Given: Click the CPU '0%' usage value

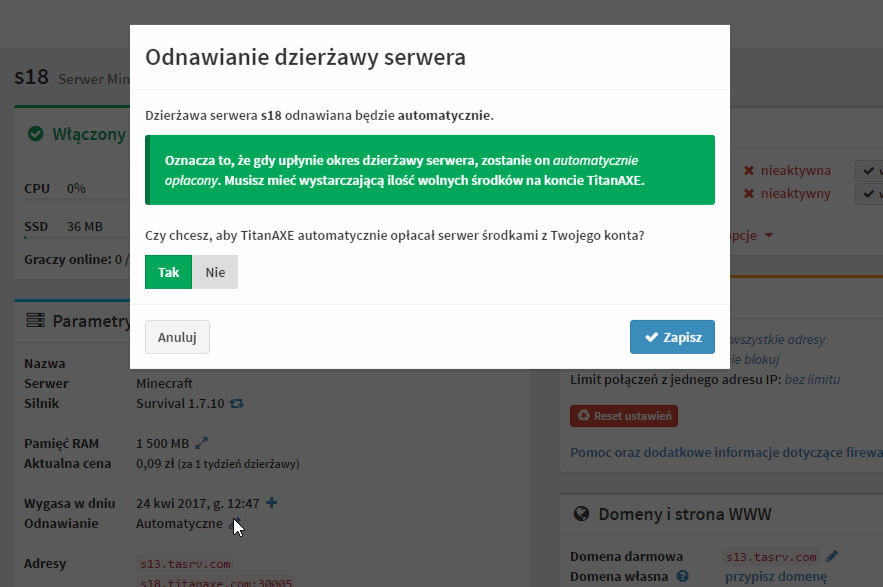Looking at the screenshot, I should (x=76, y=188).
